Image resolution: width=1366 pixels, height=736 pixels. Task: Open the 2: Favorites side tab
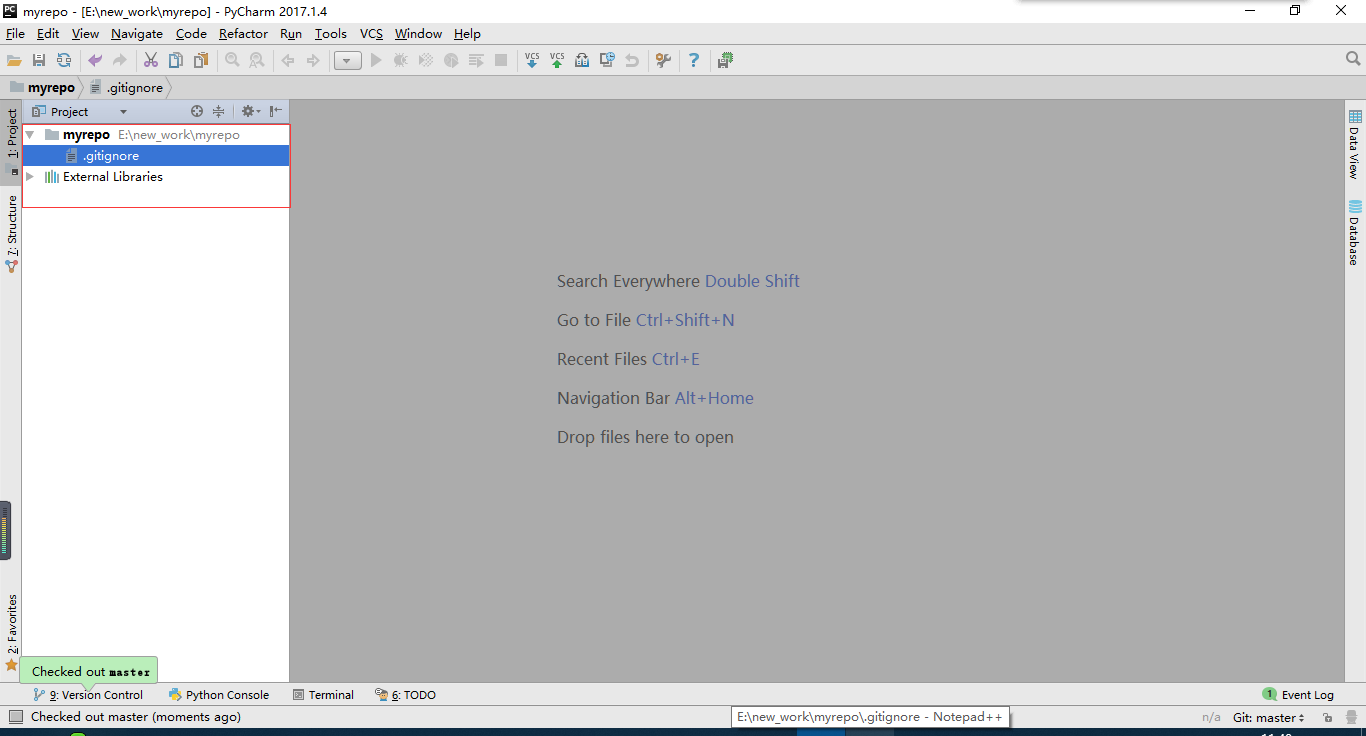point(11,632)
